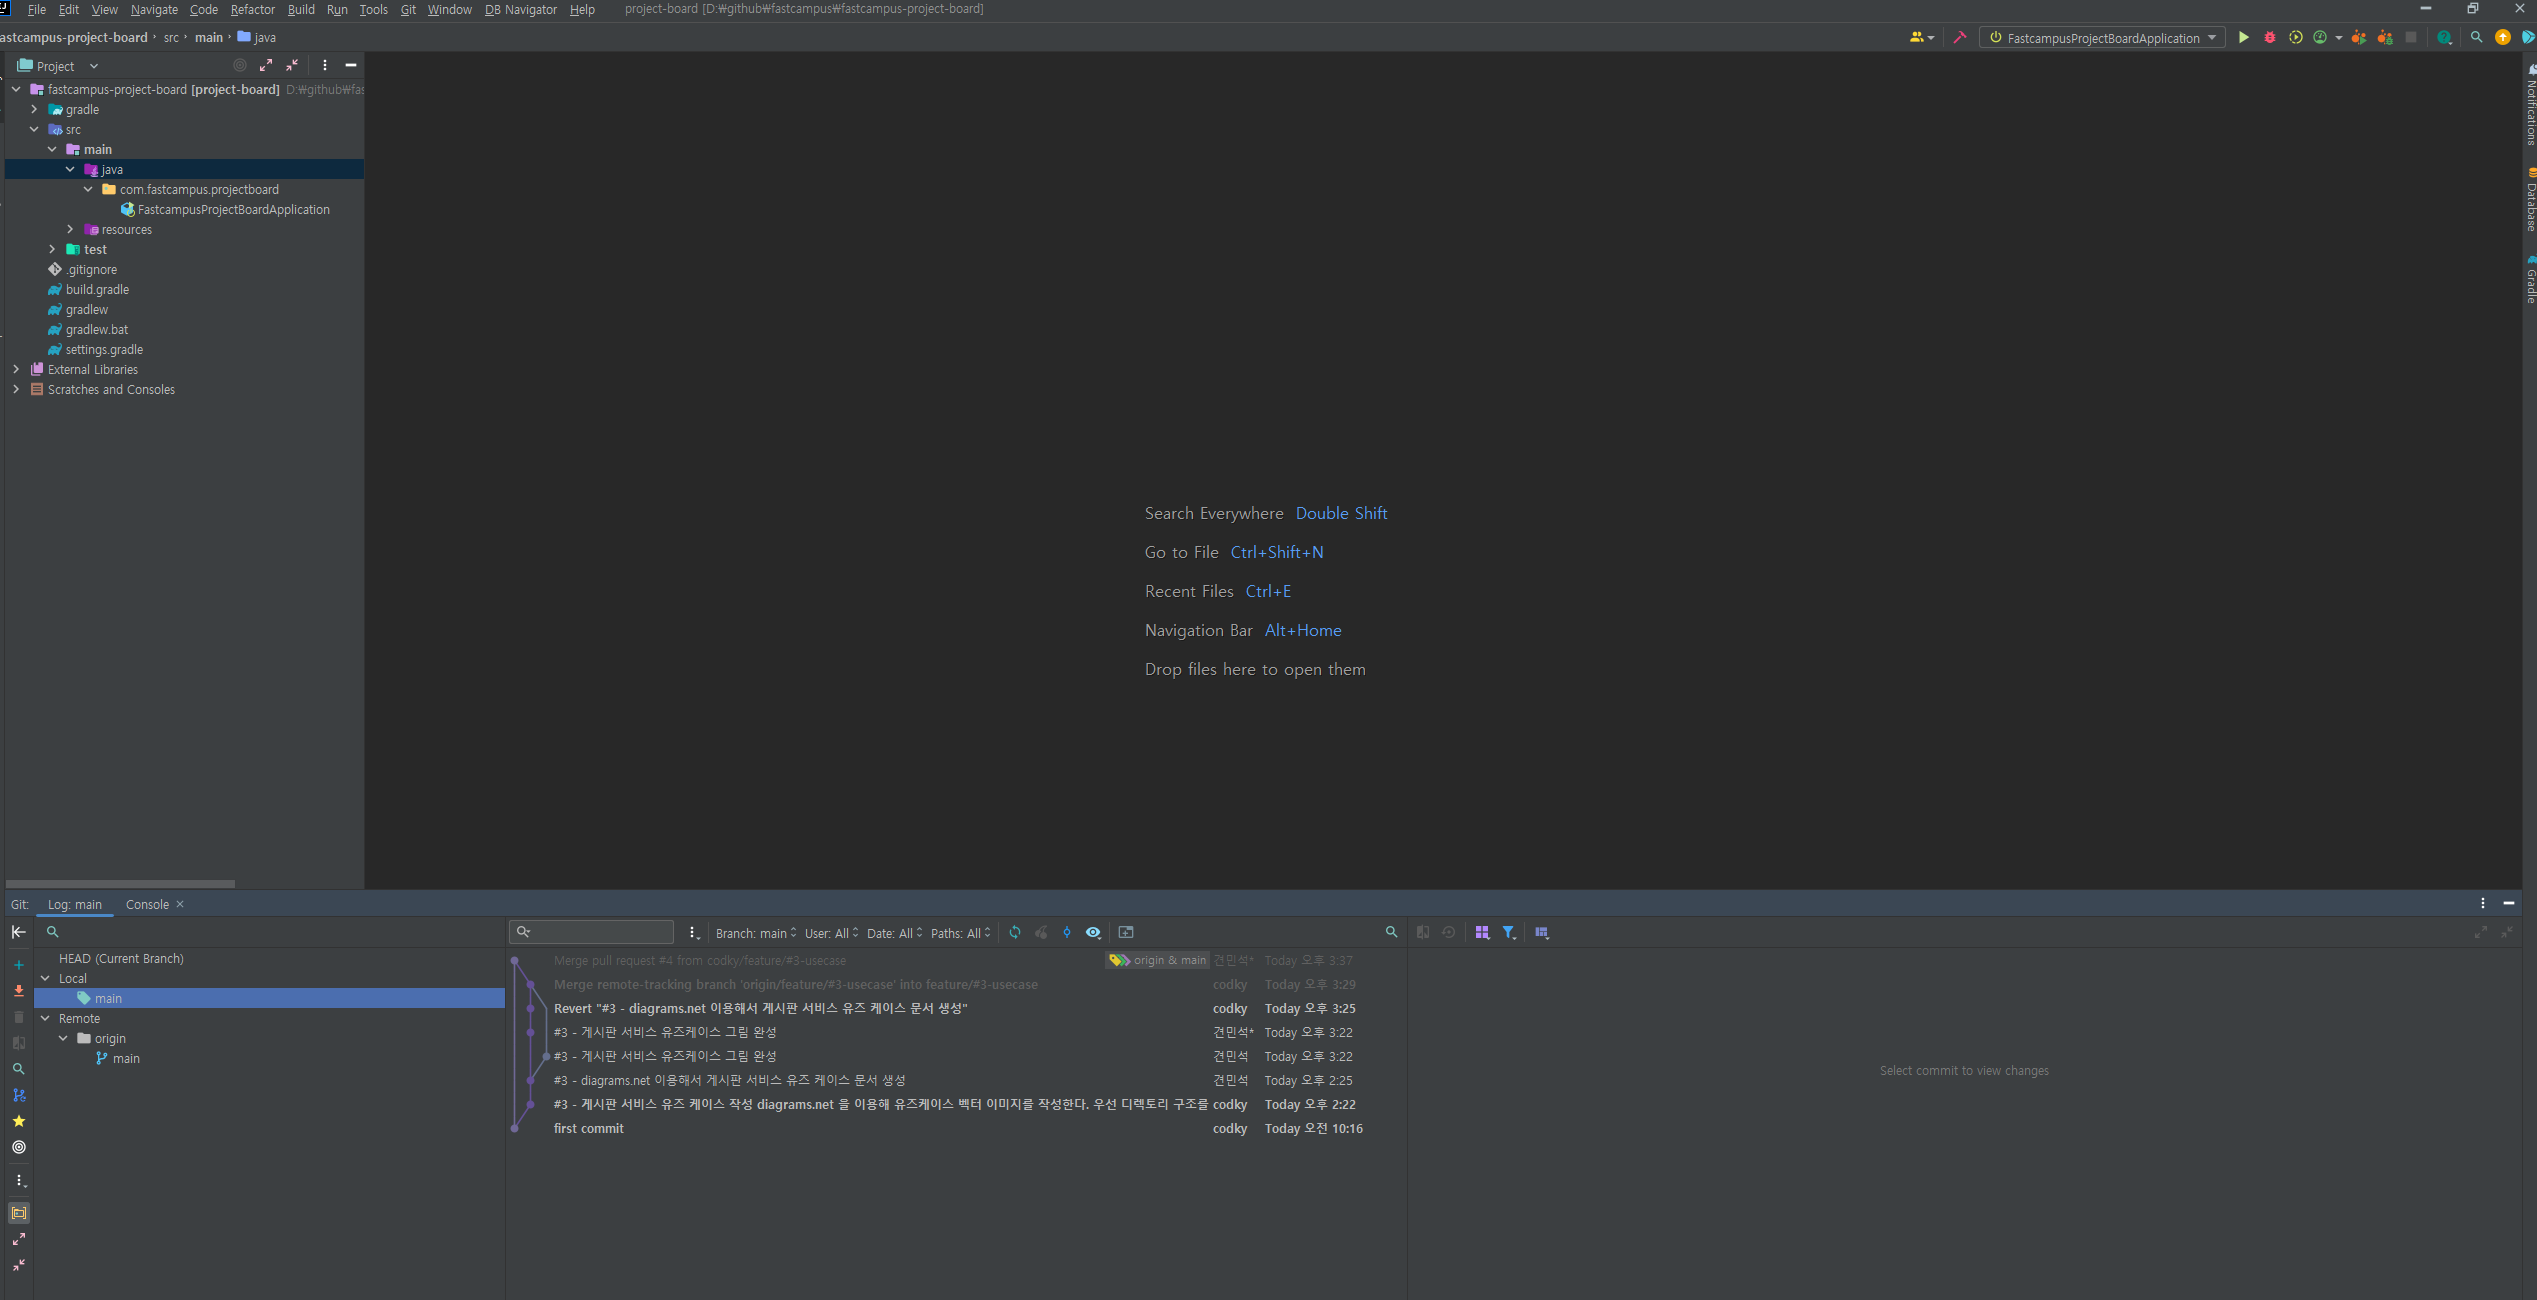The image size is (2537, 1300).
Task: Open the Branch: main filter dropdown
Action: coord(756,933)
